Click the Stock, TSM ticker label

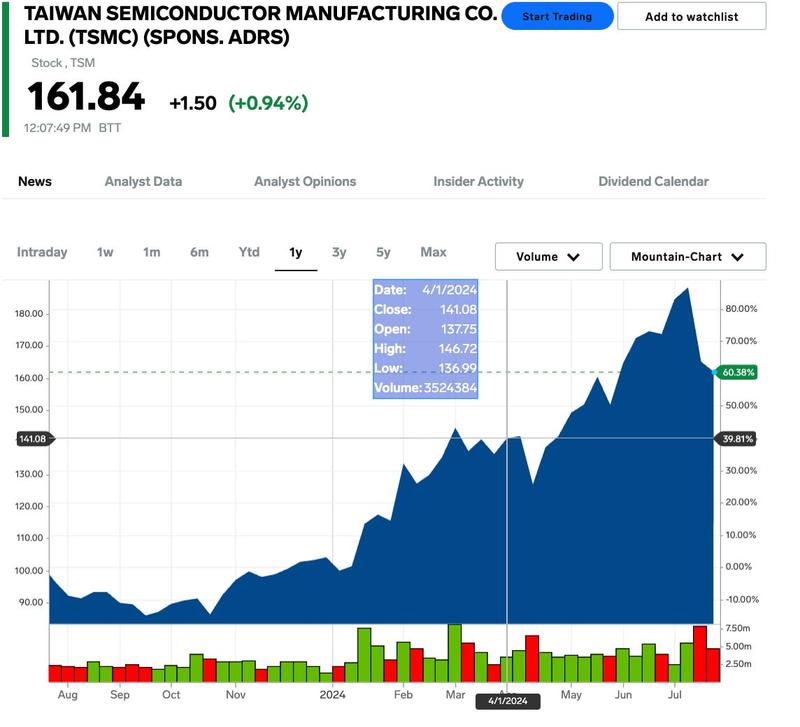[63, 63]
